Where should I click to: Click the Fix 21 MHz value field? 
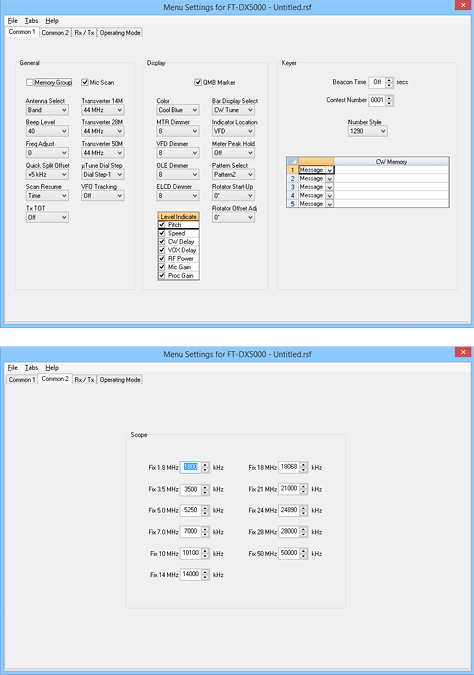tap(289, 489)
